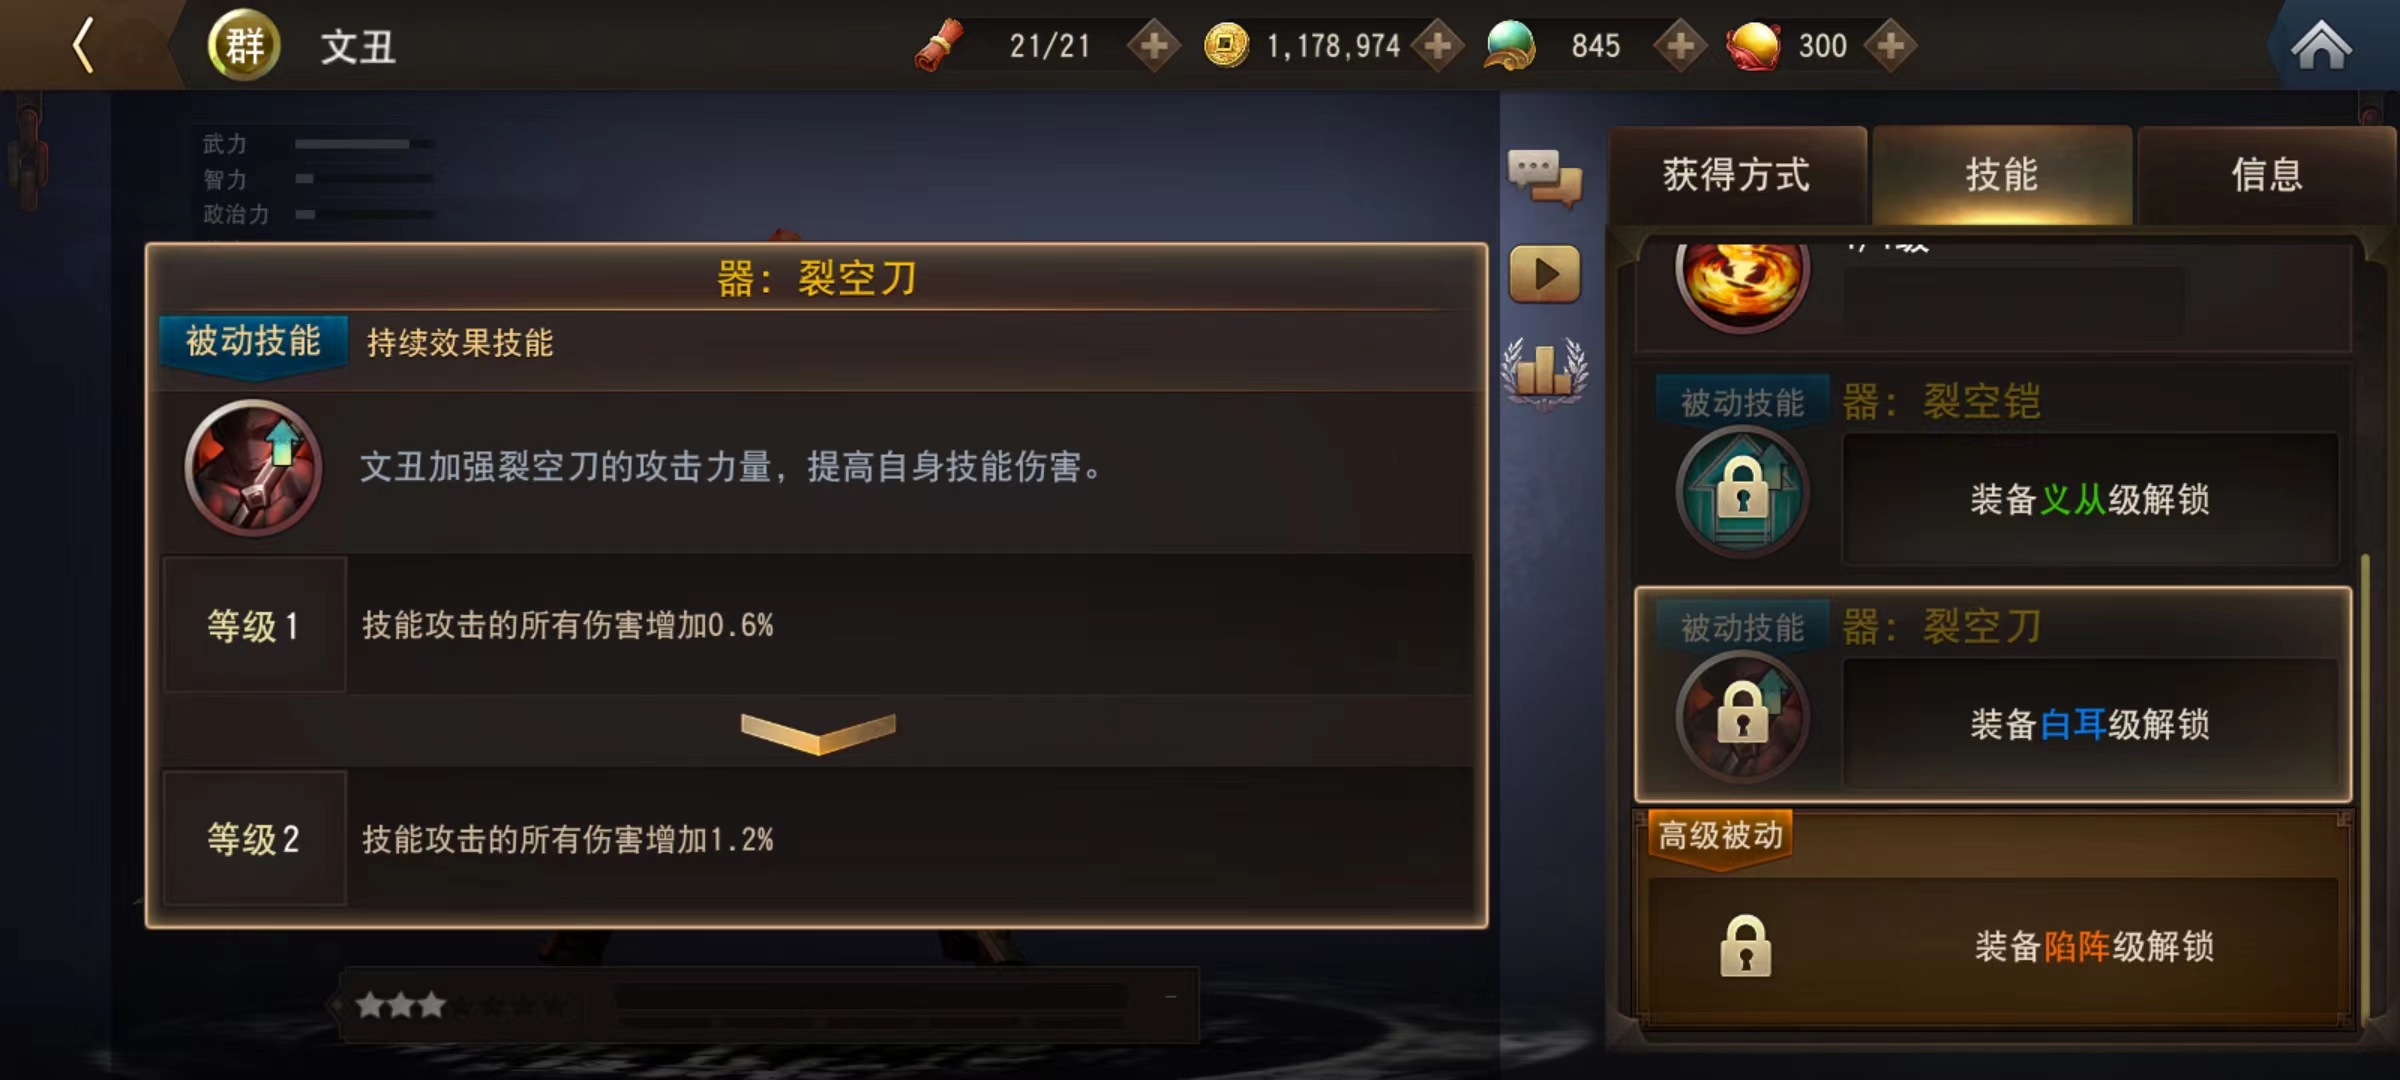
Task: Switch to the 信息 tab
Action: [x=2266, y=175]
